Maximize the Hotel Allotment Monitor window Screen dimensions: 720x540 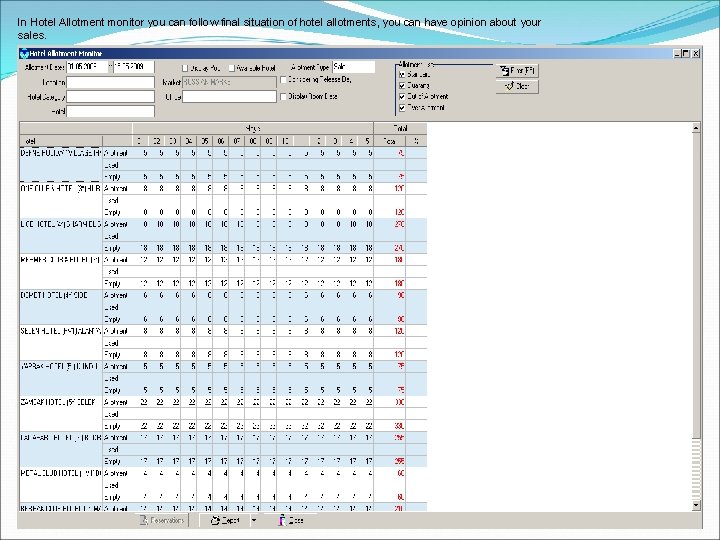point(686,53)
